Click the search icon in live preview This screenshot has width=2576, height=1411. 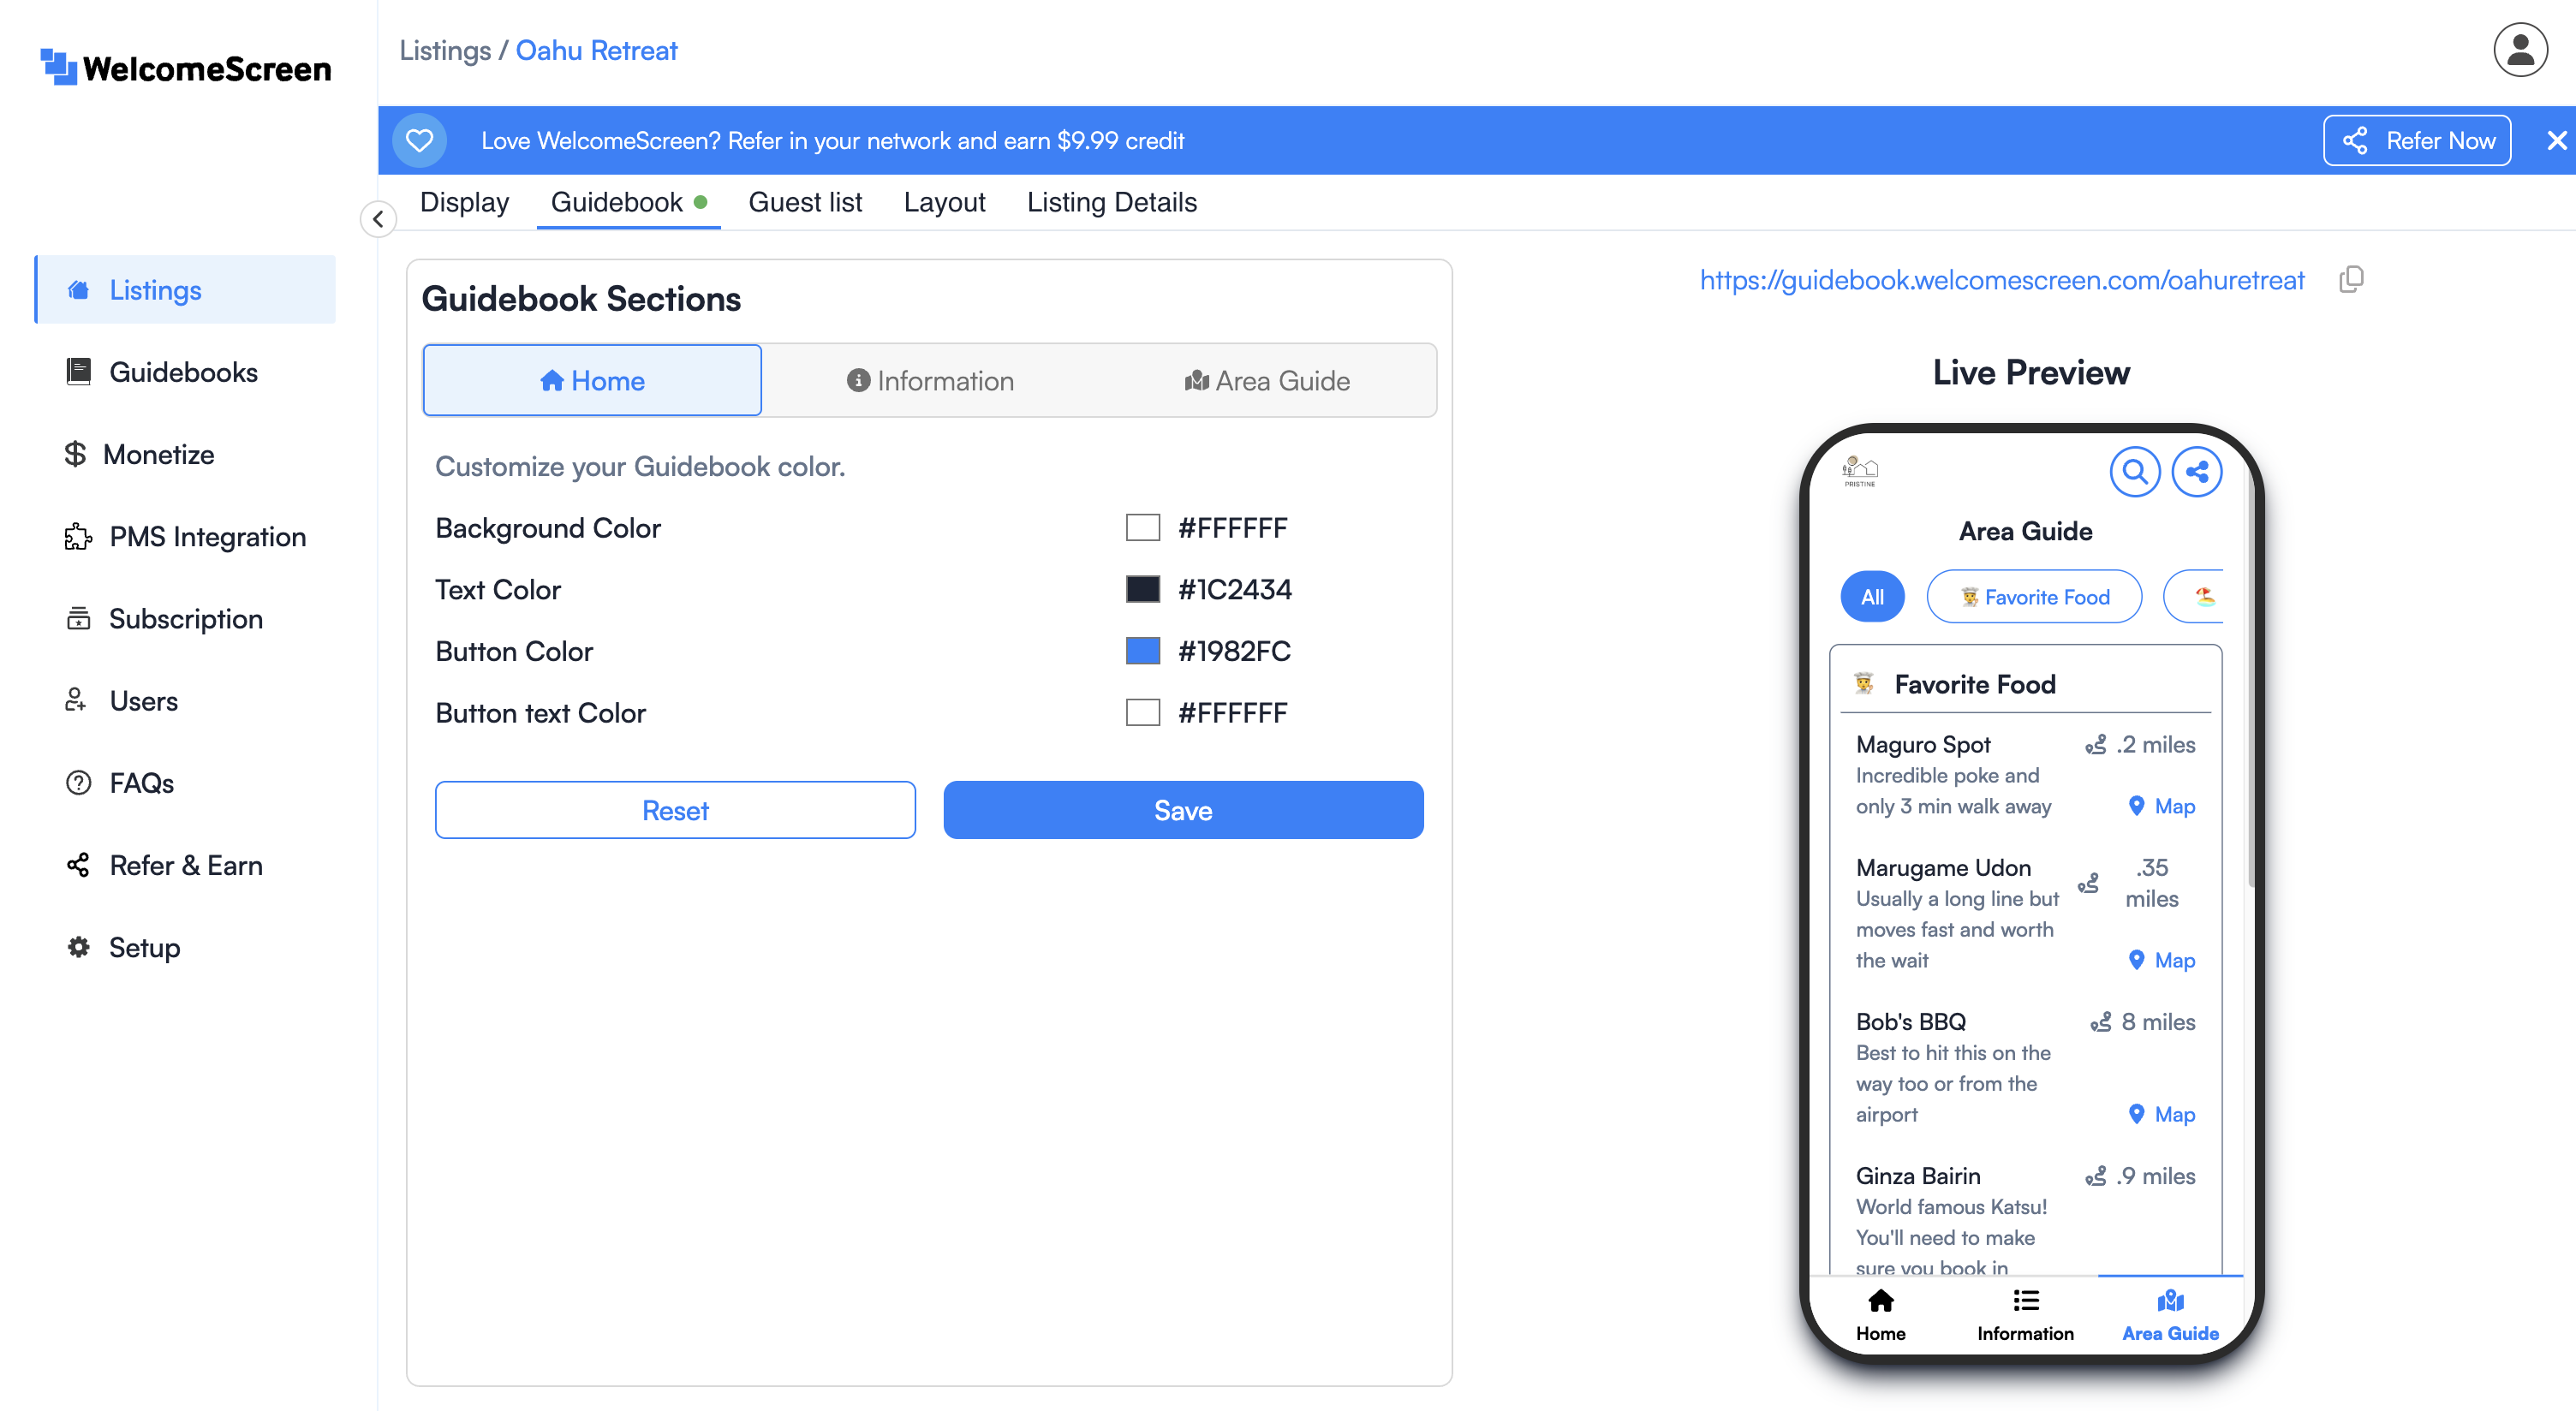pyautogui.click(x=2134, y=471)
